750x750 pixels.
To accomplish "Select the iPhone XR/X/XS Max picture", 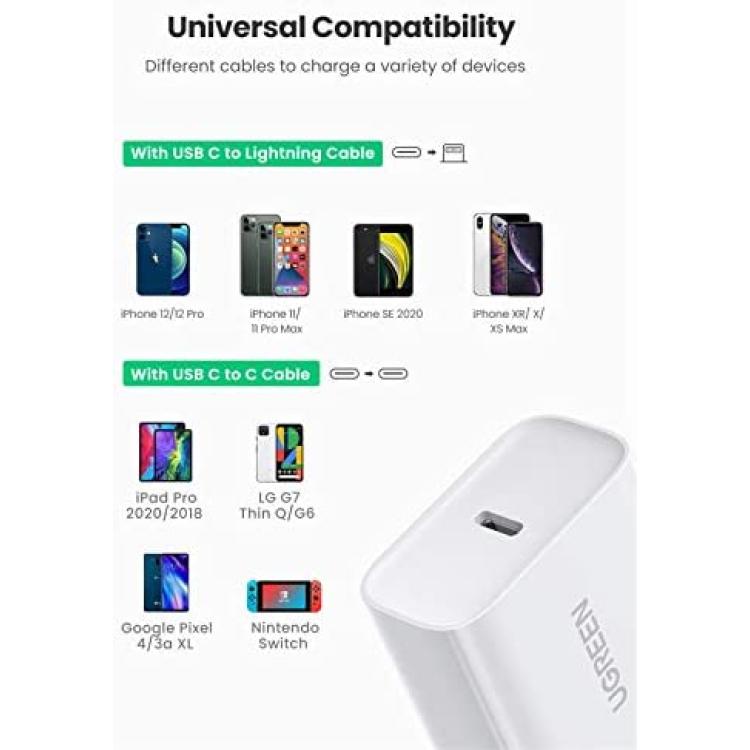I will [x=508, y=254].
